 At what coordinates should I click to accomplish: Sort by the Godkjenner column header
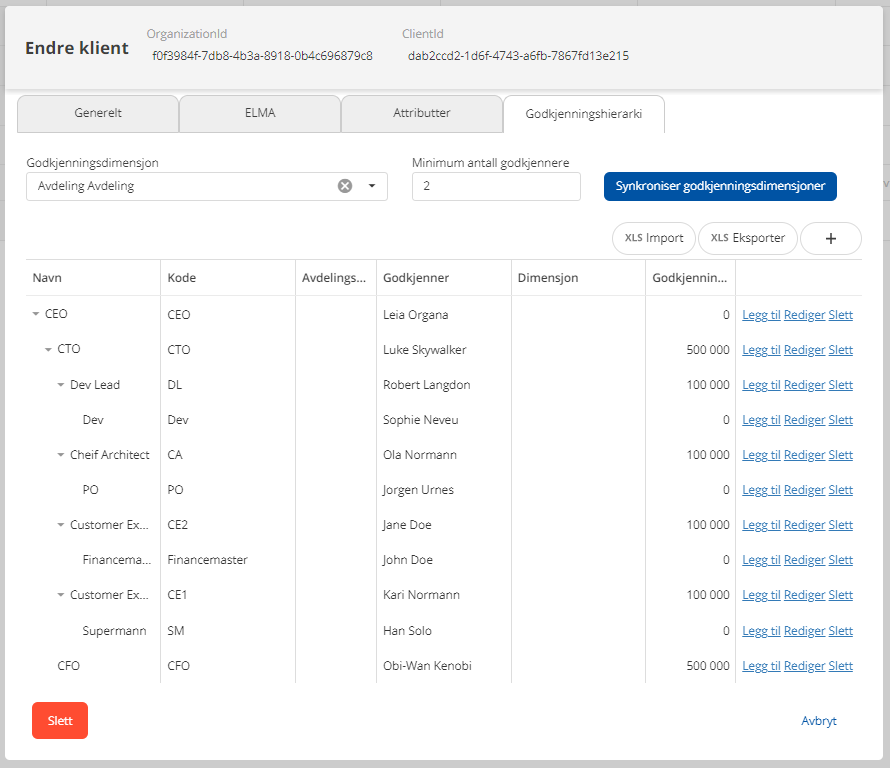pos(416,278)
